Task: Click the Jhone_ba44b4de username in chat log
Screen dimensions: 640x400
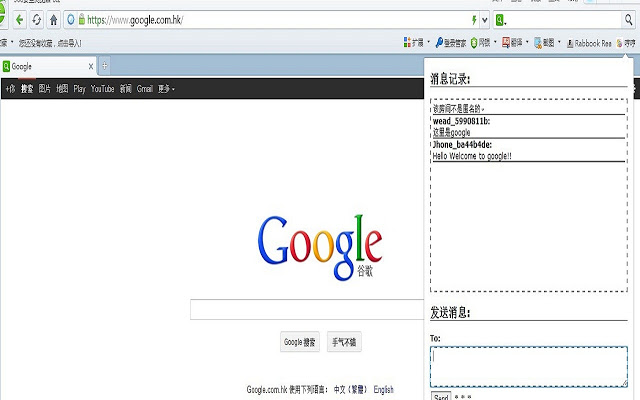Action: [462, 144]
